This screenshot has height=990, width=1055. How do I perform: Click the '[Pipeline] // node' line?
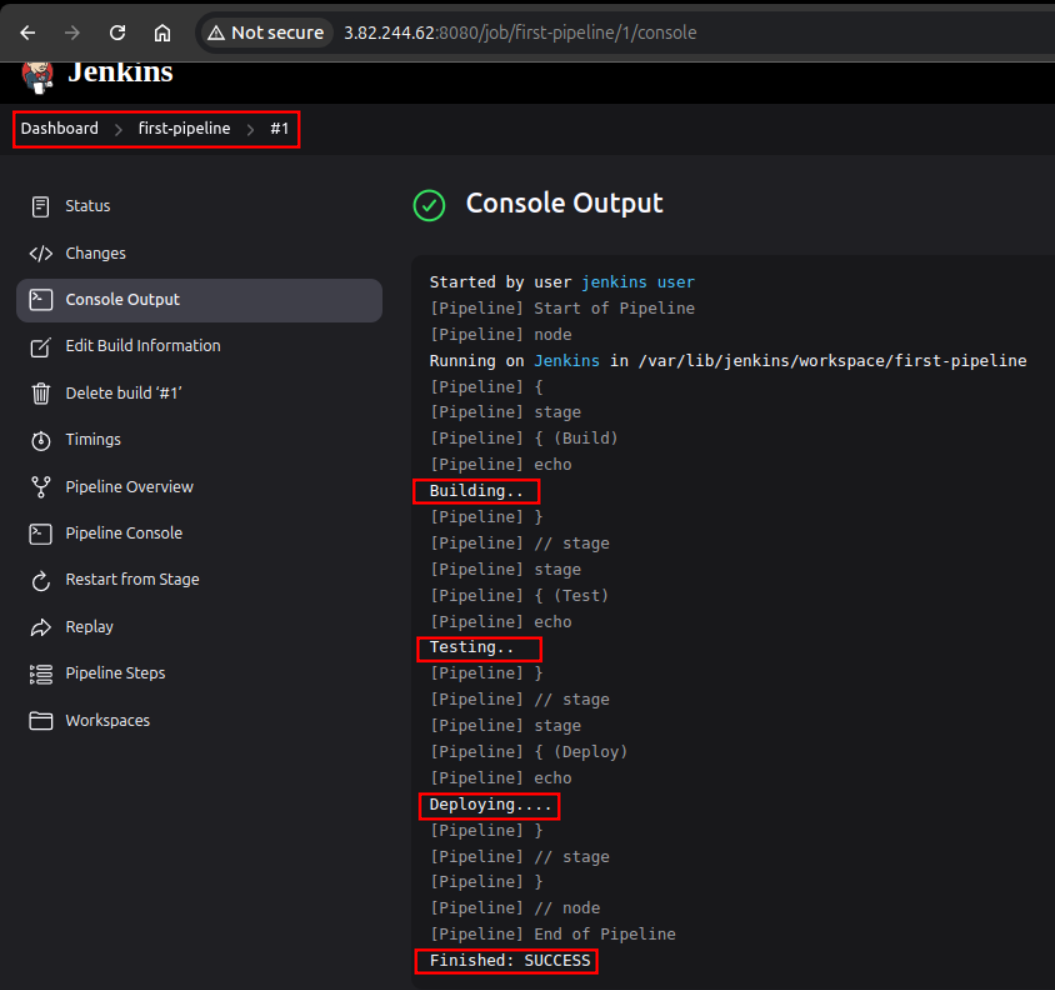coord(515,908)
